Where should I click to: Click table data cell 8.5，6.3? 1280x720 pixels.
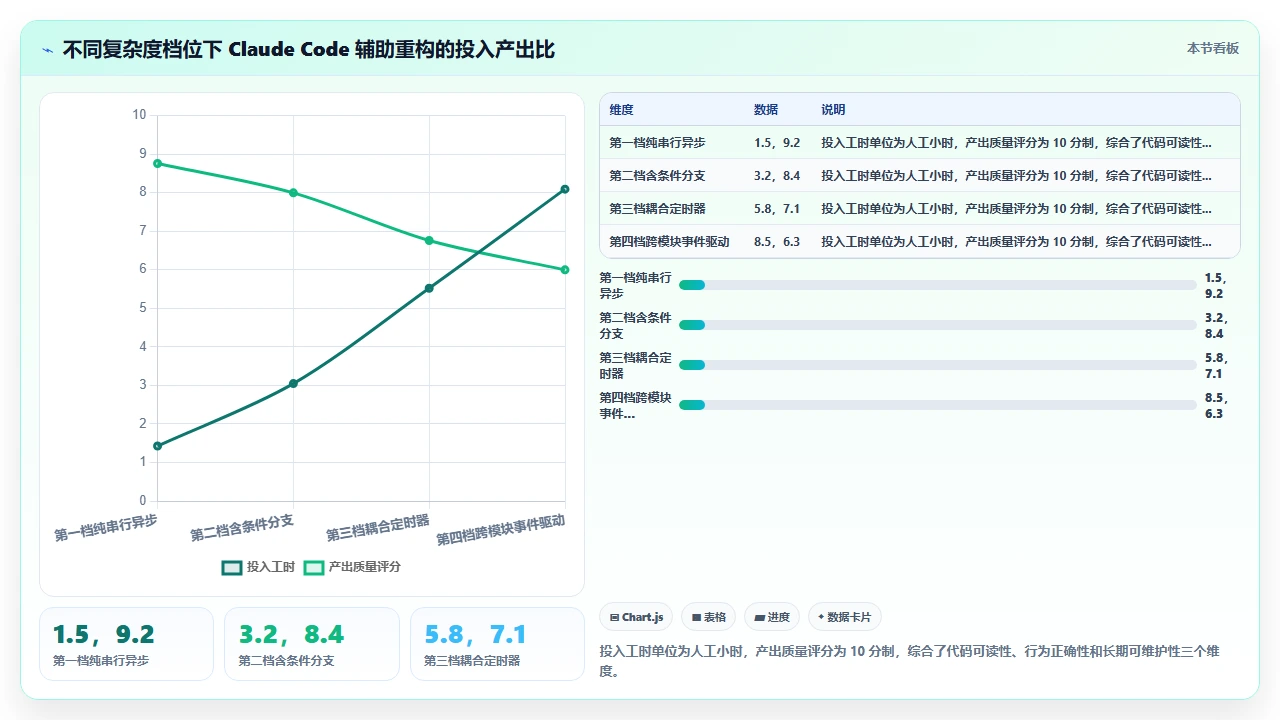pos(778,242)
